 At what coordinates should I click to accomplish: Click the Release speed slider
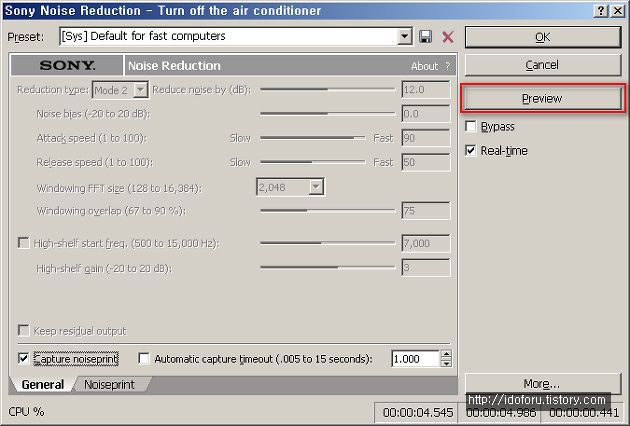312,162
